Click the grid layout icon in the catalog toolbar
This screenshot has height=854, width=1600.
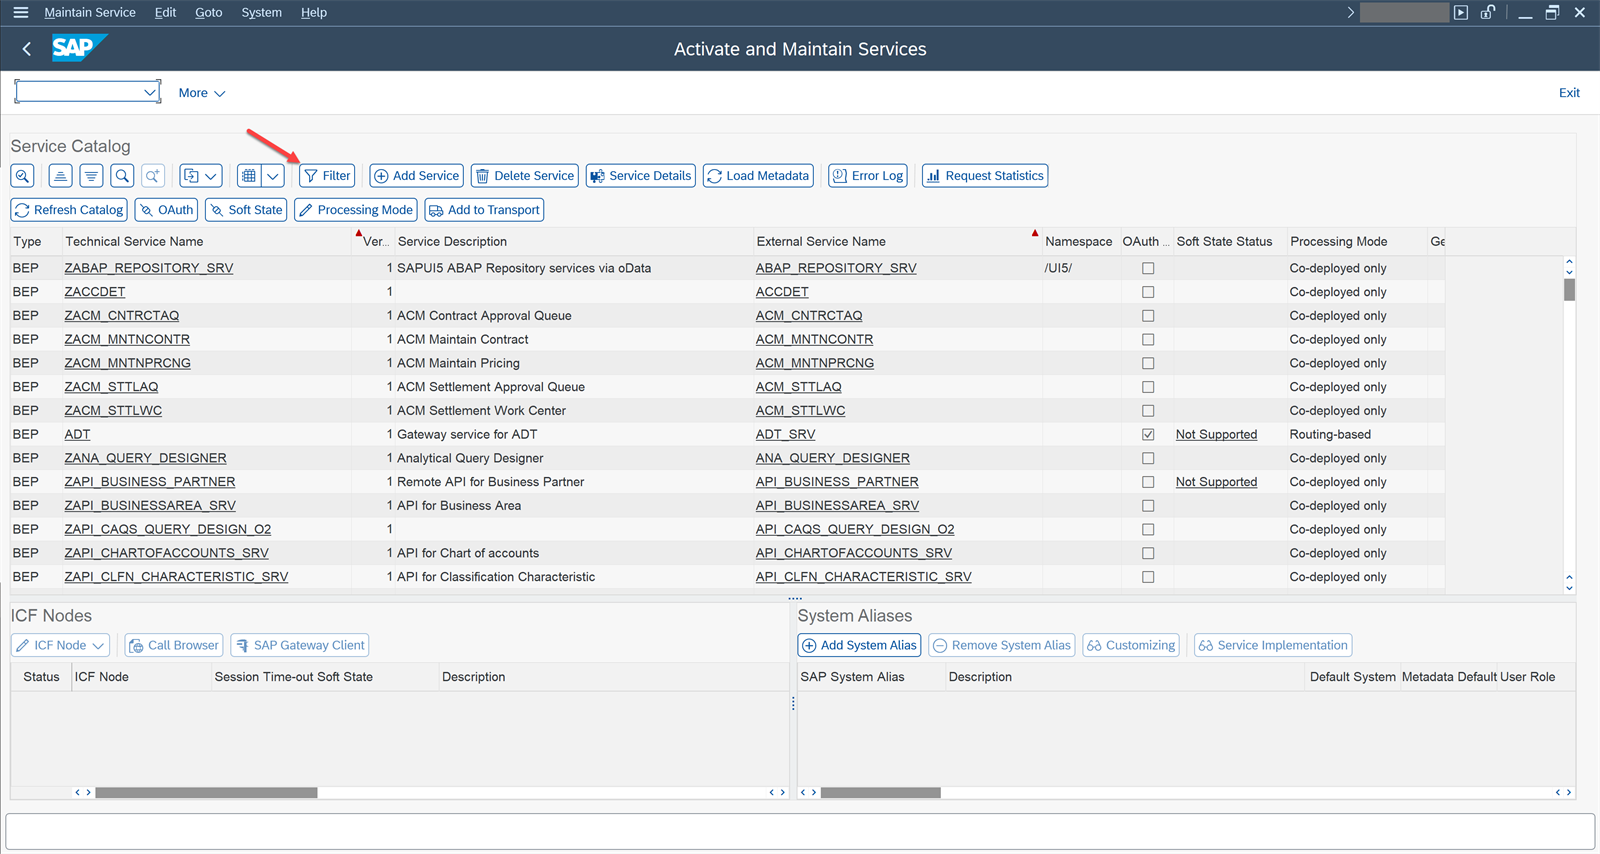(249, 176)
